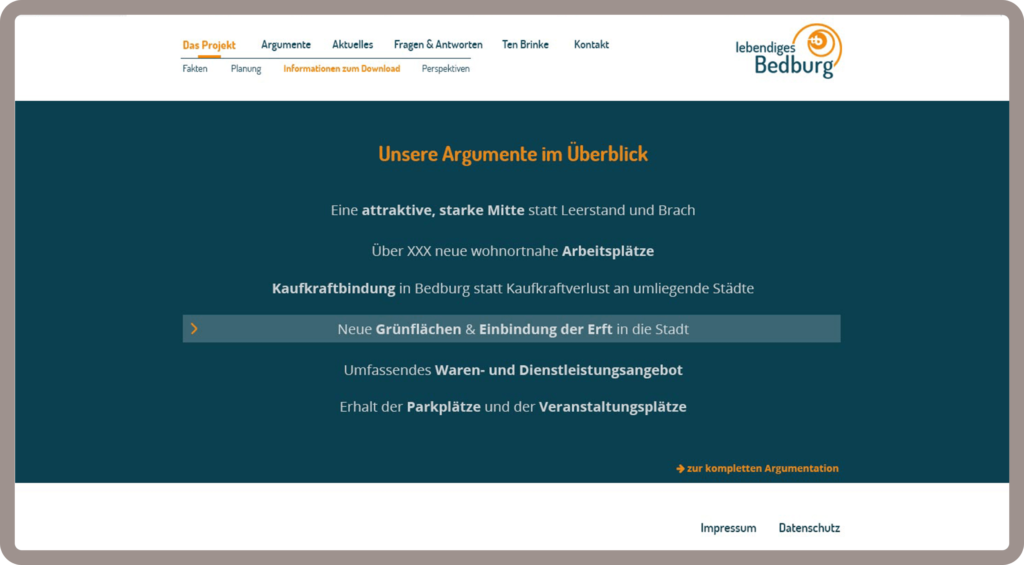The height and width of the screenshot is (565, 1024).
Task: Open the Perspektiven submenu item
Action: (445, 69)
